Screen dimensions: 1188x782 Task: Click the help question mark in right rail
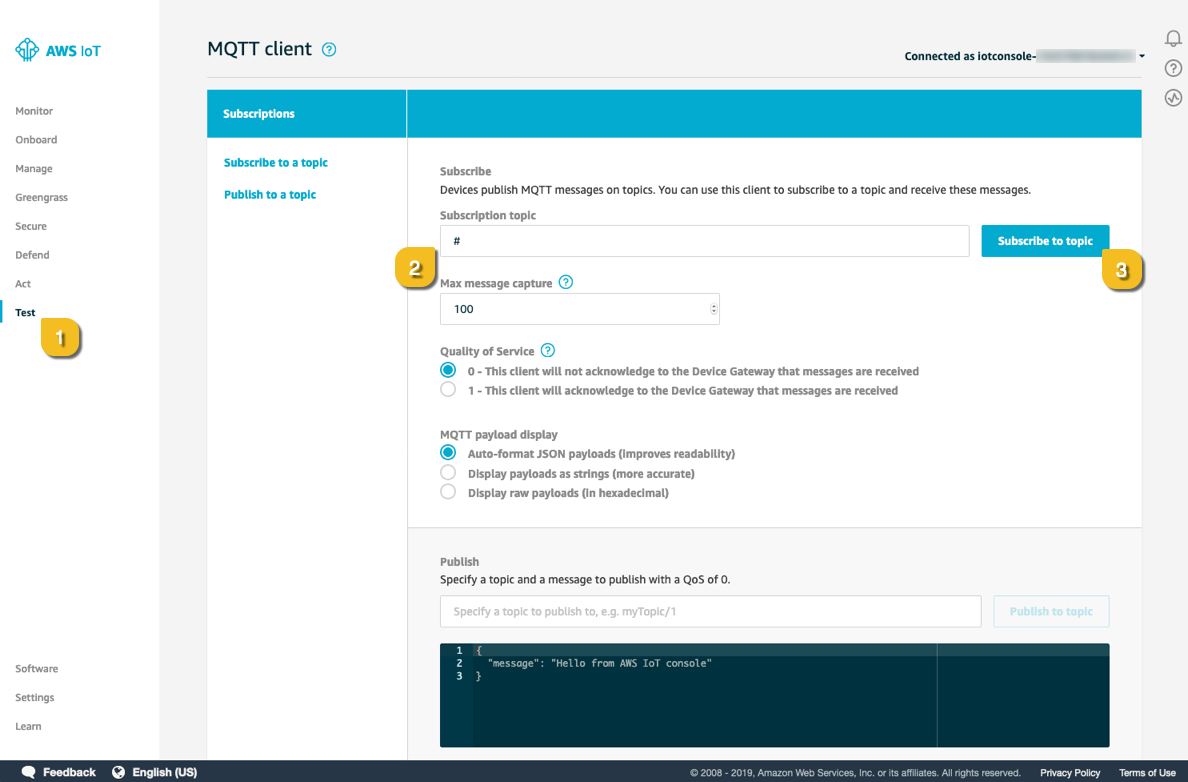[1173, 68]
